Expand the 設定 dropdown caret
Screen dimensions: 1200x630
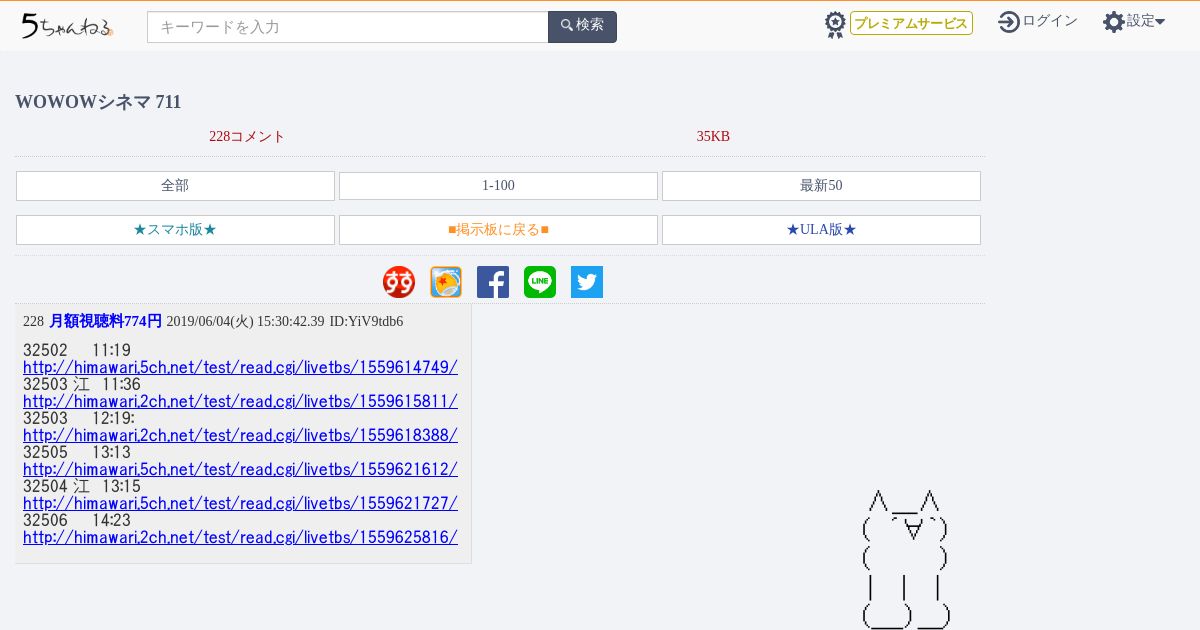coord(1160,21)
